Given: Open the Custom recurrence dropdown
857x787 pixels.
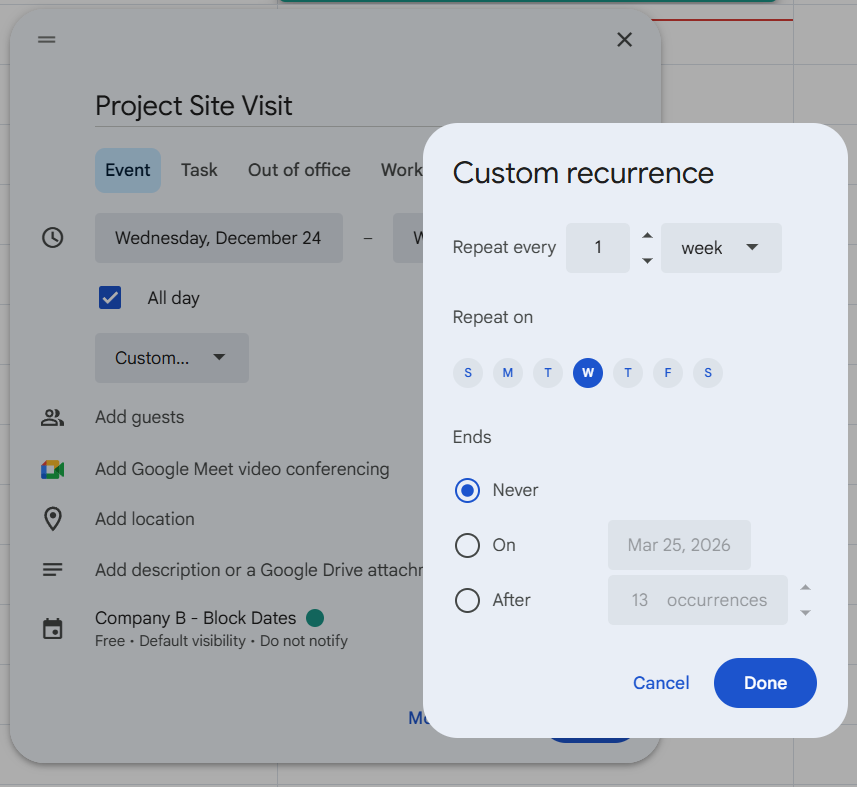Looking at the screenshot, I should pos(171,357).
